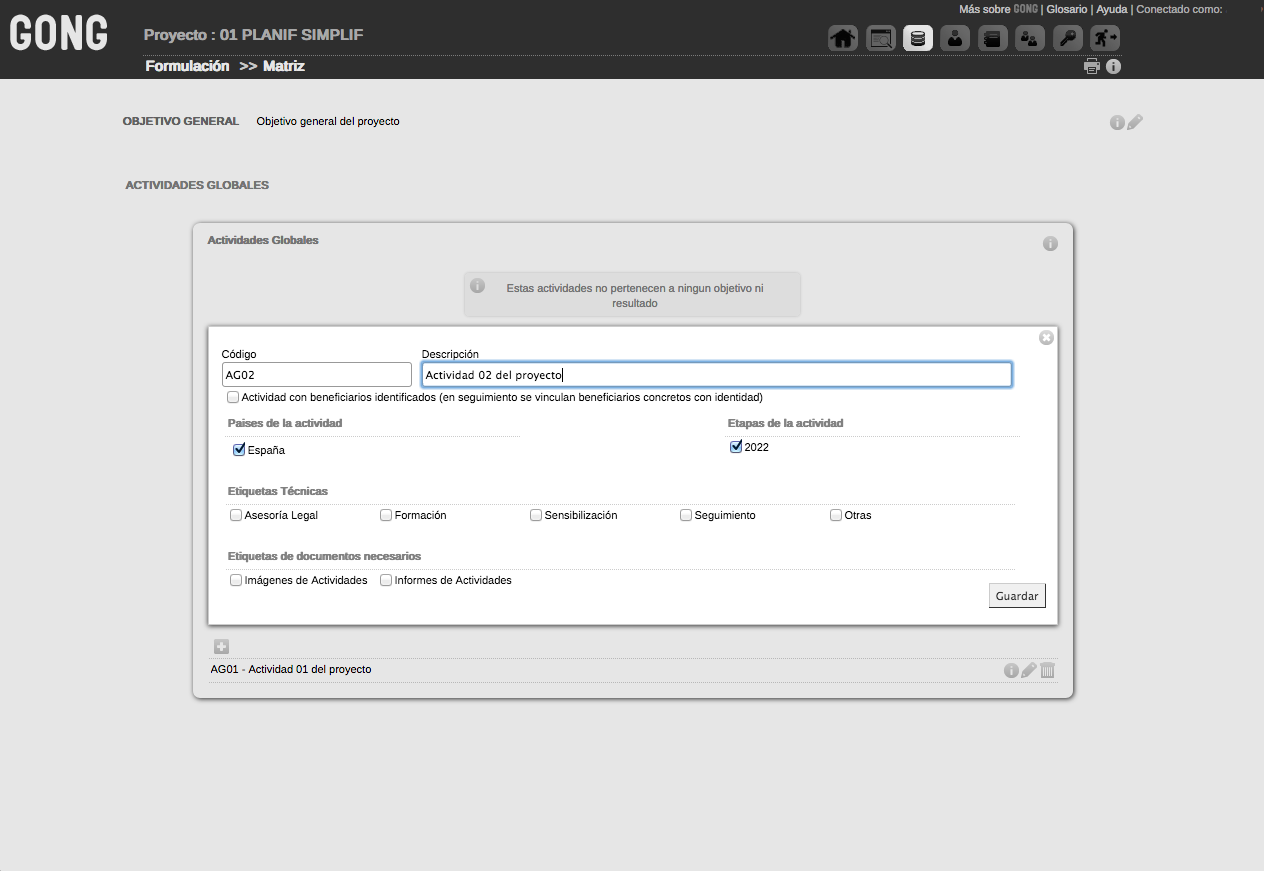Open the Glosario link
The height and width of the screenshot is (871, 1264).
click(x=1066, y=9)
